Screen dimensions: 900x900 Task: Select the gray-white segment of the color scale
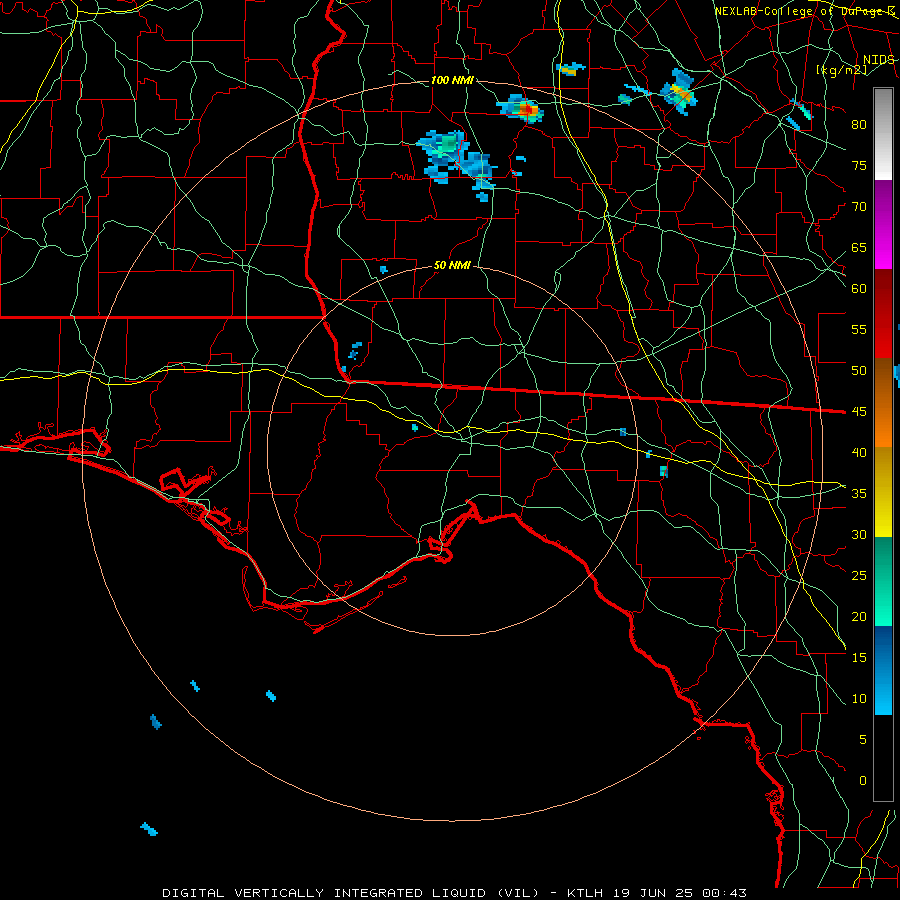(x=883, y=134)
